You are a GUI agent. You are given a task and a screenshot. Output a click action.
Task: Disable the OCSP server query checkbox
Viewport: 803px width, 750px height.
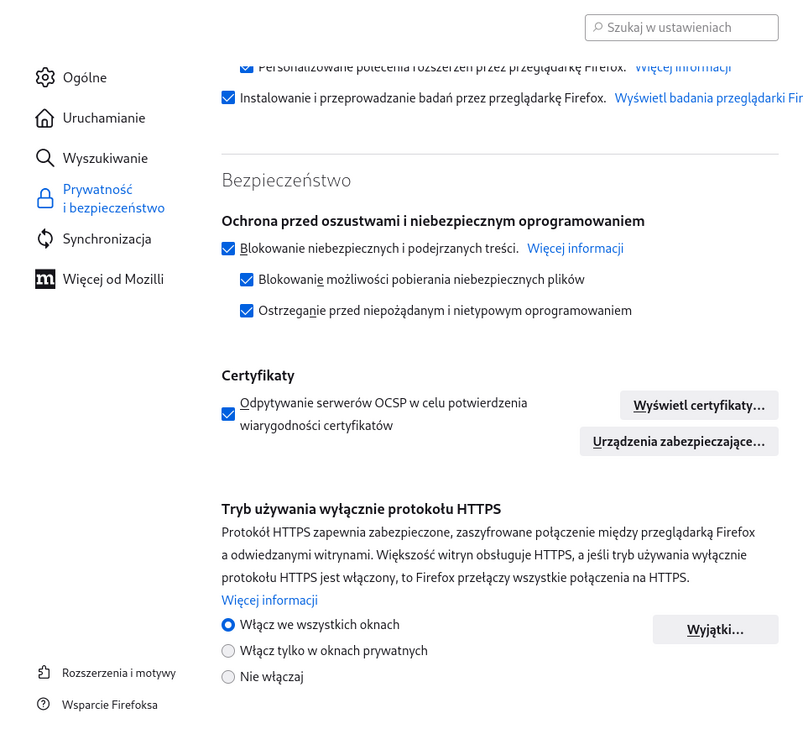tap(229, 414)
